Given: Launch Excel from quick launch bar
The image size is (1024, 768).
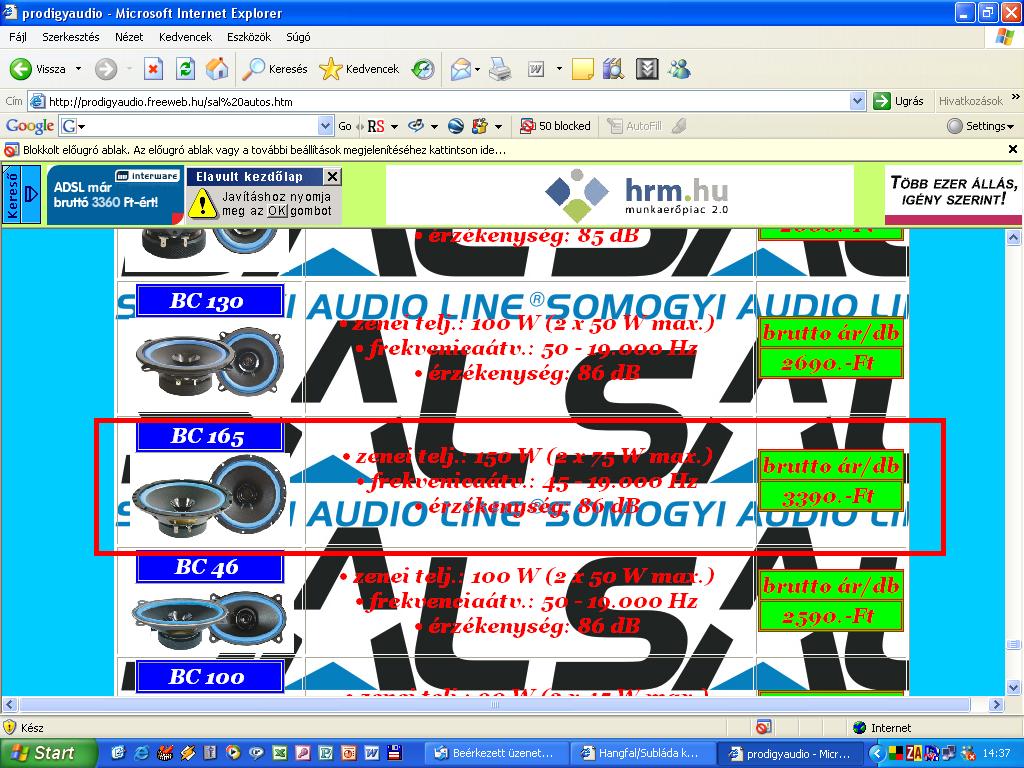Looking at the screenshot, I should tap(279, 753).
